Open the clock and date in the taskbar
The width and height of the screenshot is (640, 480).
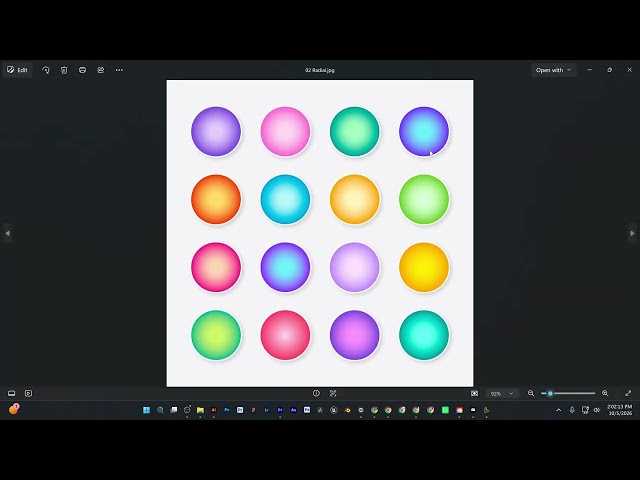coord(620,410)
